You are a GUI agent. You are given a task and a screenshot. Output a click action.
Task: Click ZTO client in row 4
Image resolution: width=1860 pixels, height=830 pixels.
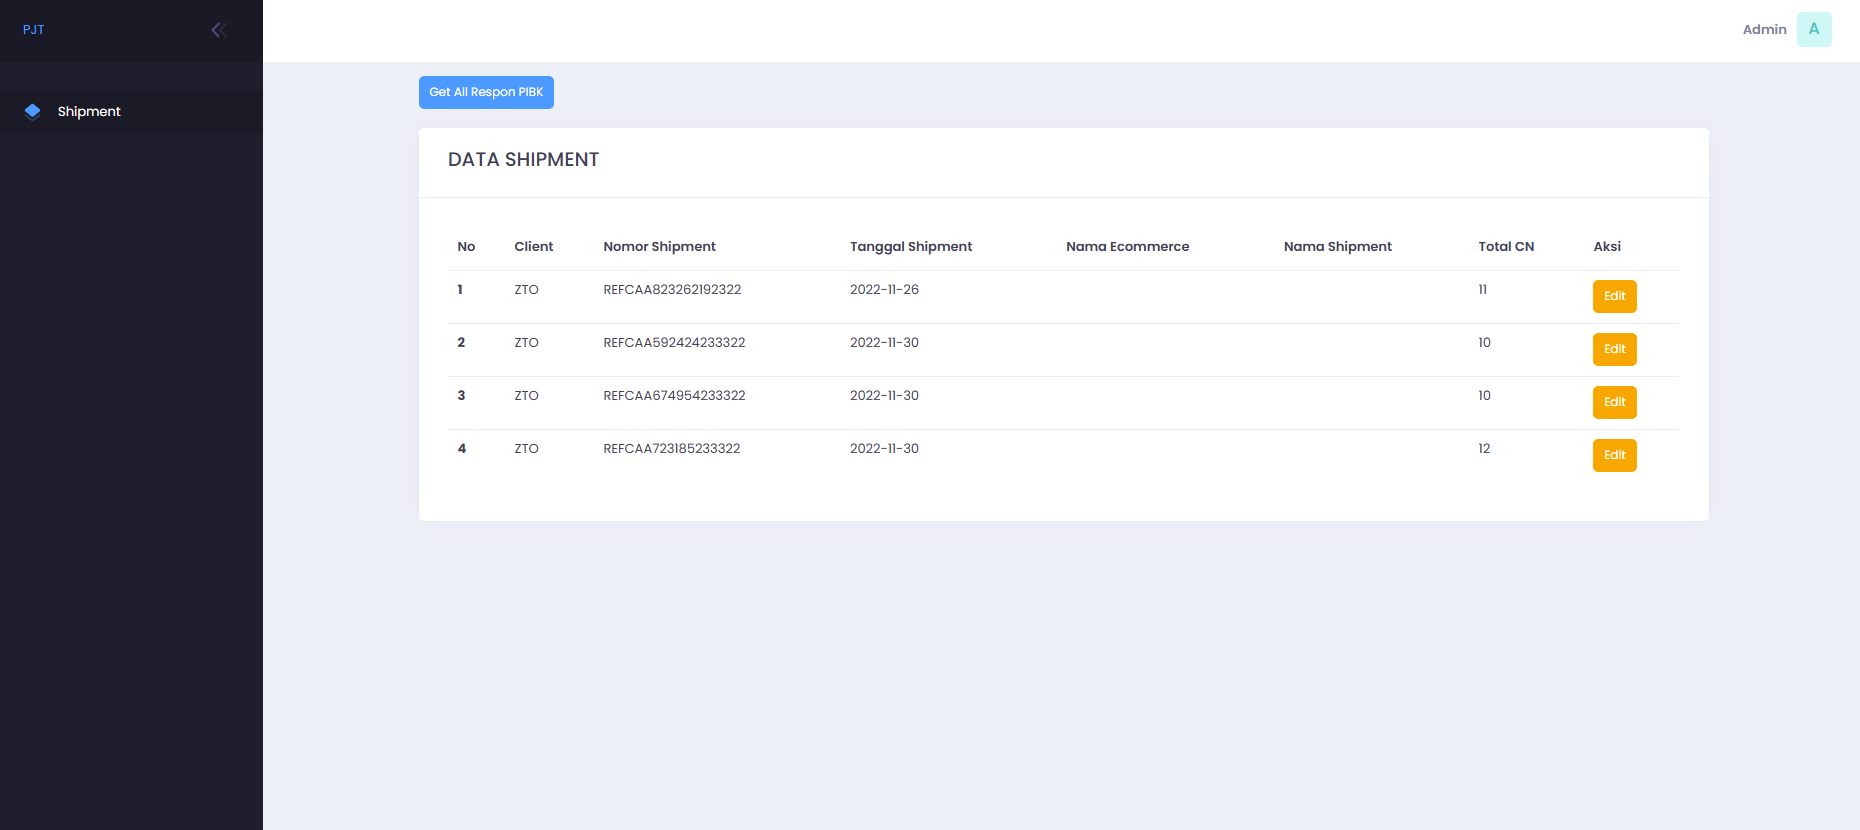pos(526,449)
